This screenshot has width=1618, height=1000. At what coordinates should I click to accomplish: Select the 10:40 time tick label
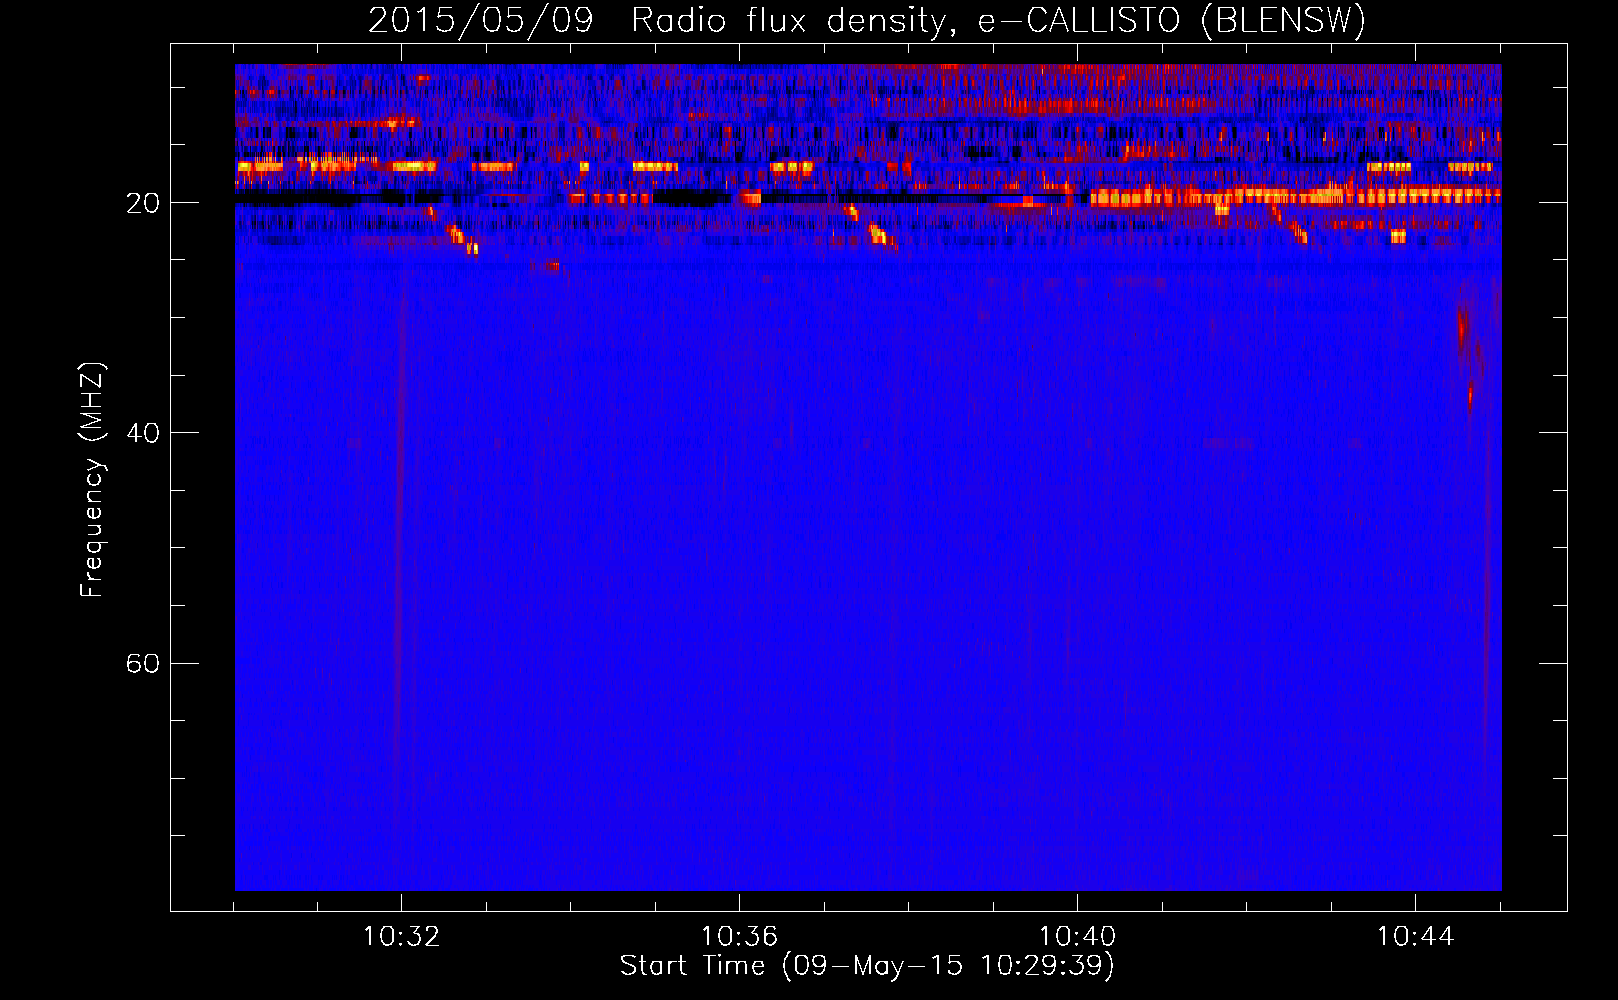click(1077, 937)
